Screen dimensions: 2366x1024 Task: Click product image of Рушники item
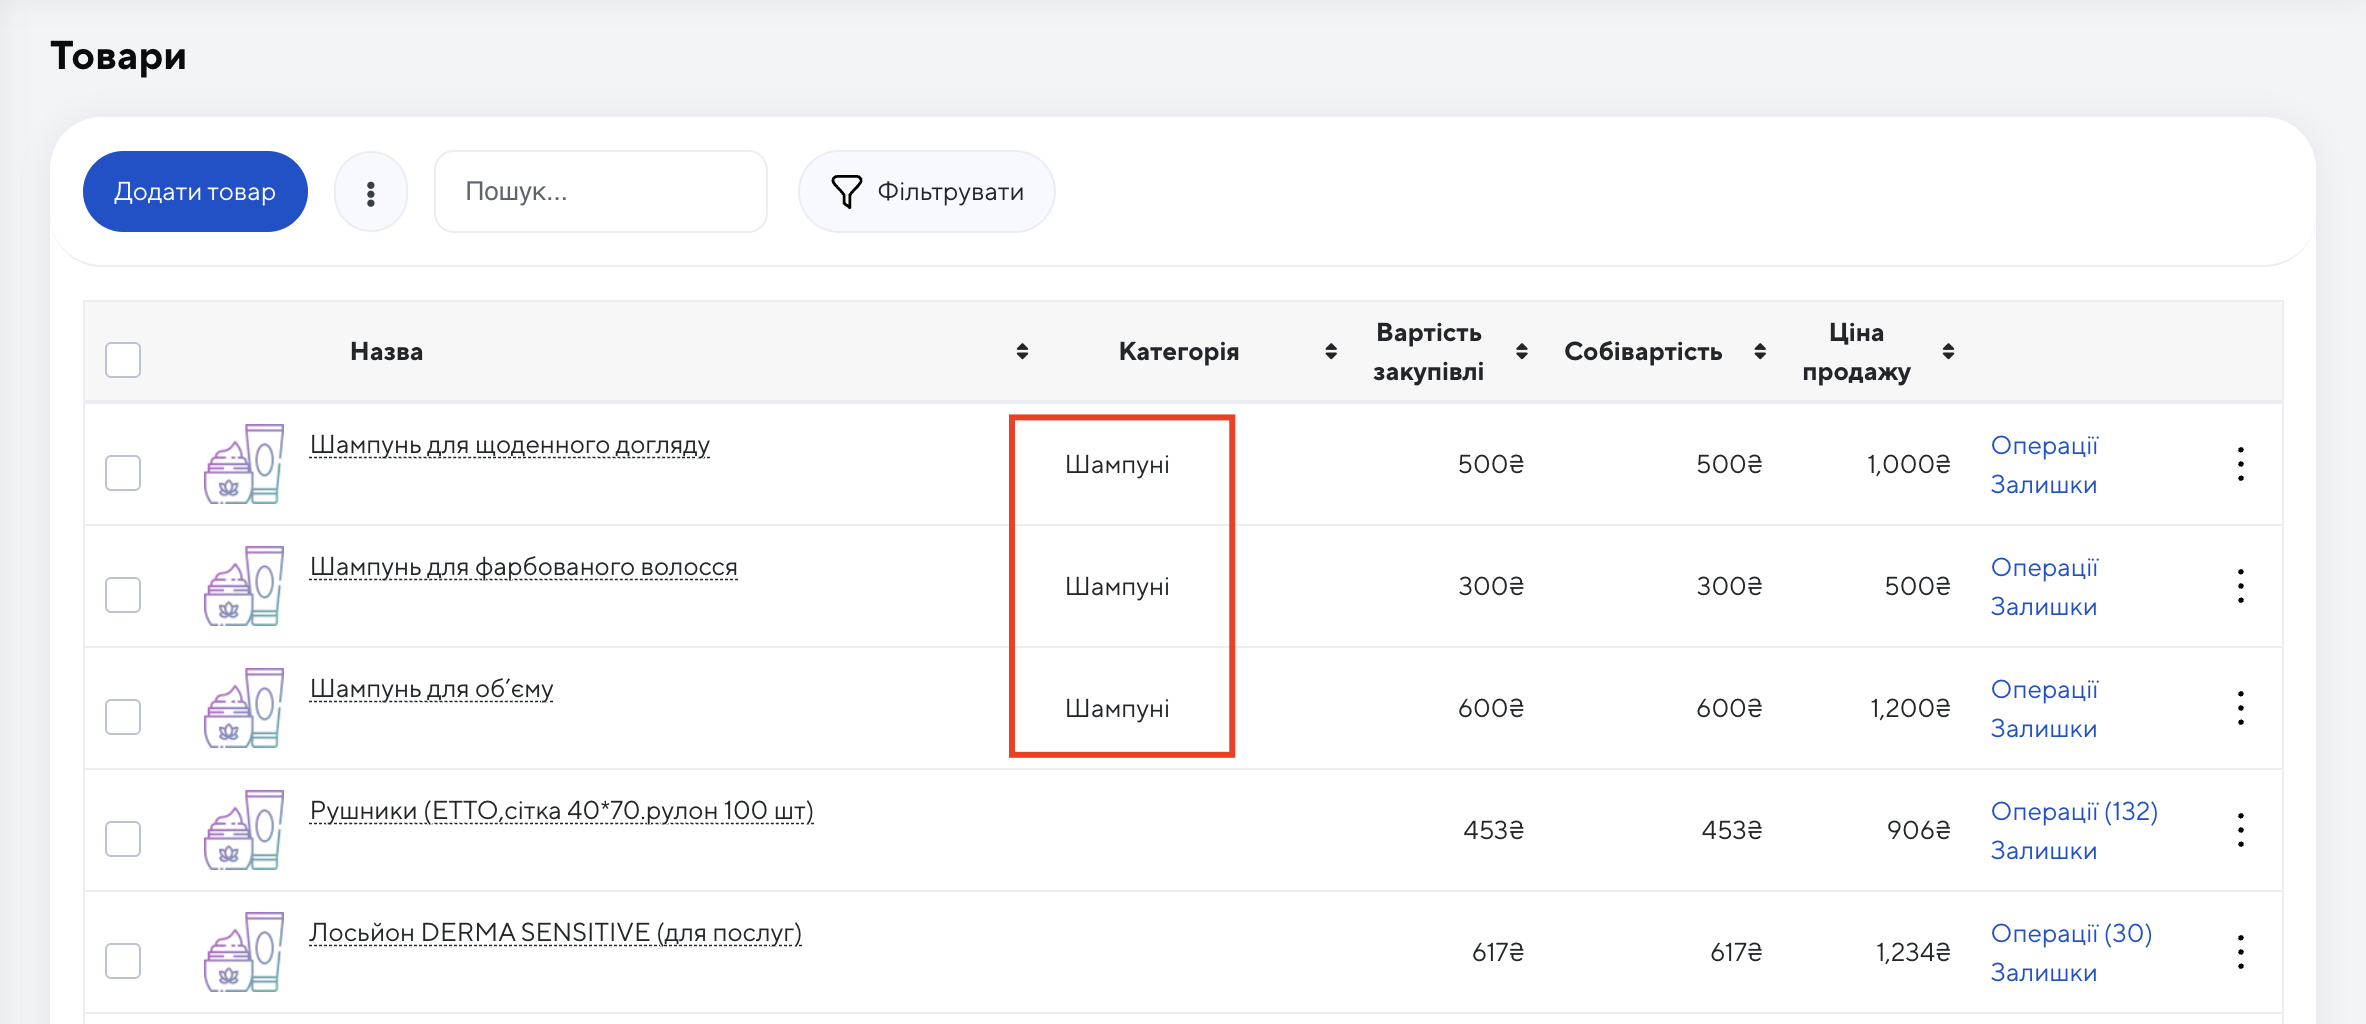pyautogui.click(x=244, y=830)
